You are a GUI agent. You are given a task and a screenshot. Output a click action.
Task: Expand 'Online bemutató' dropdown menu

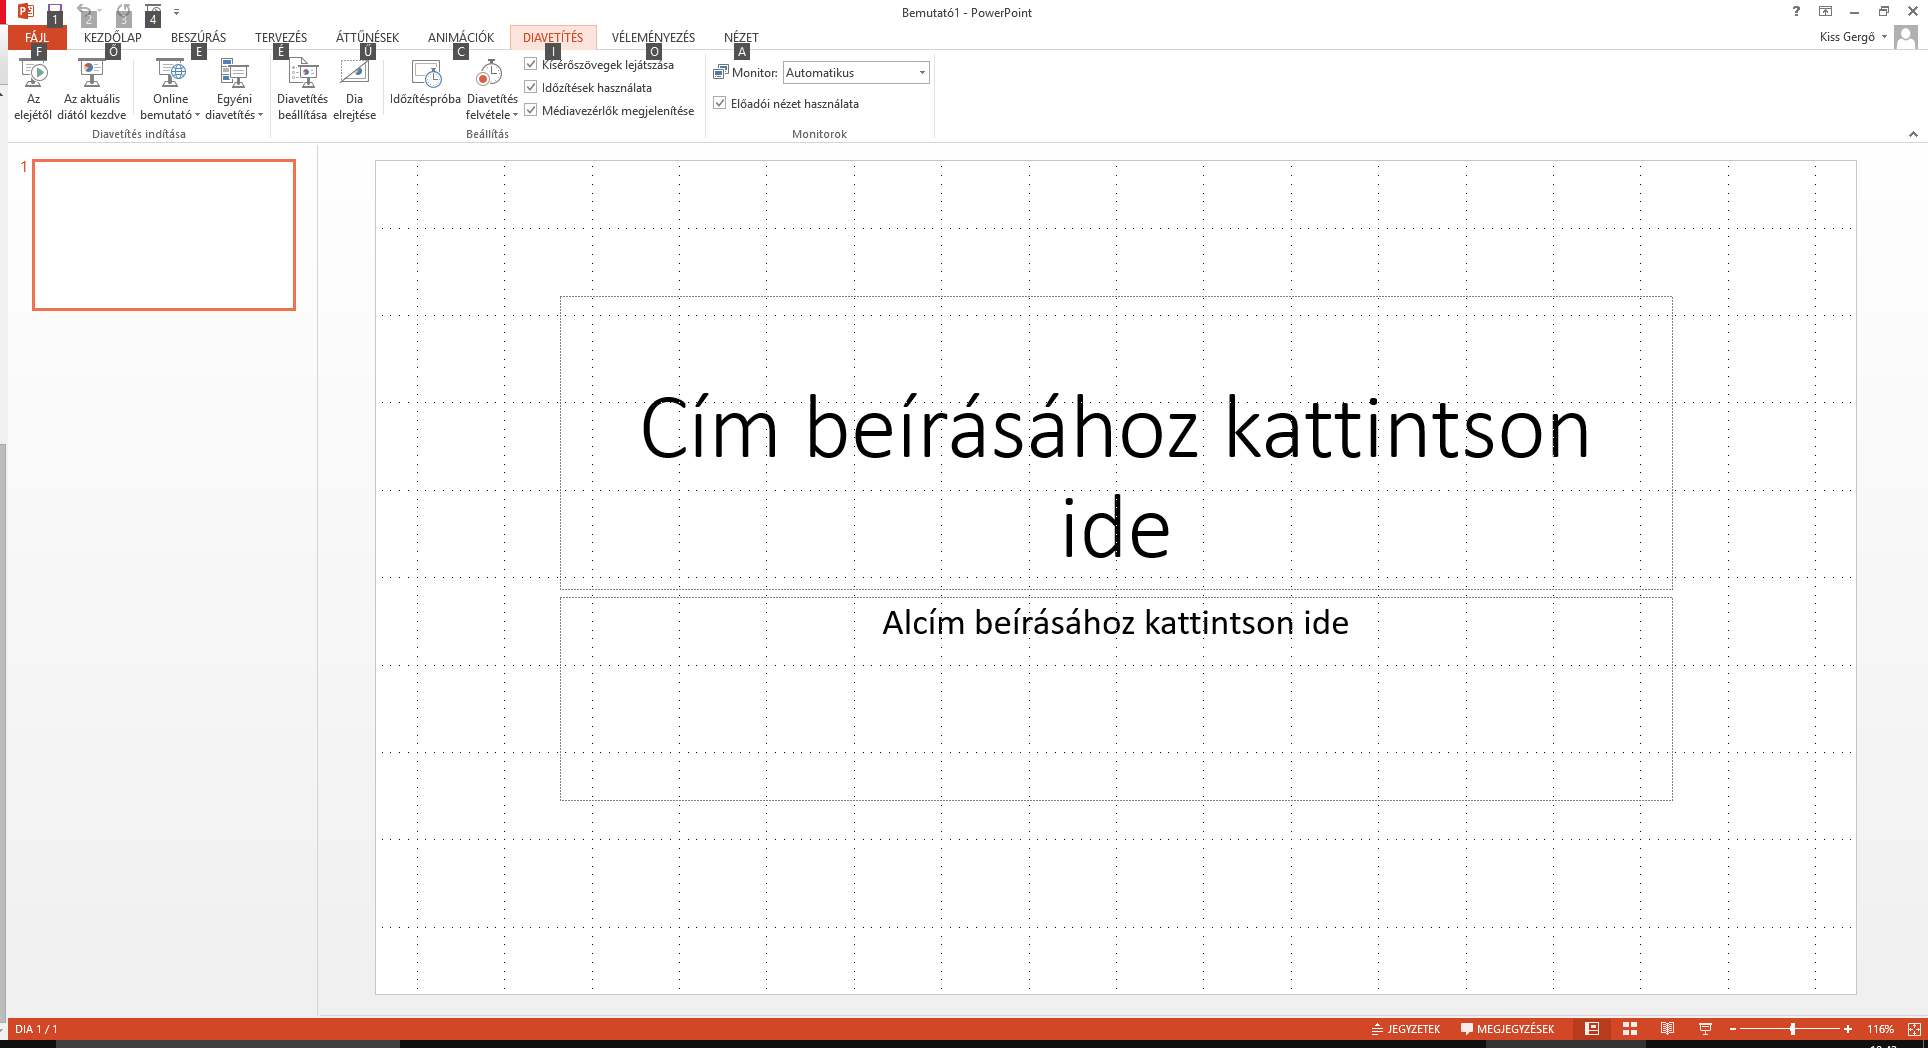170,115
